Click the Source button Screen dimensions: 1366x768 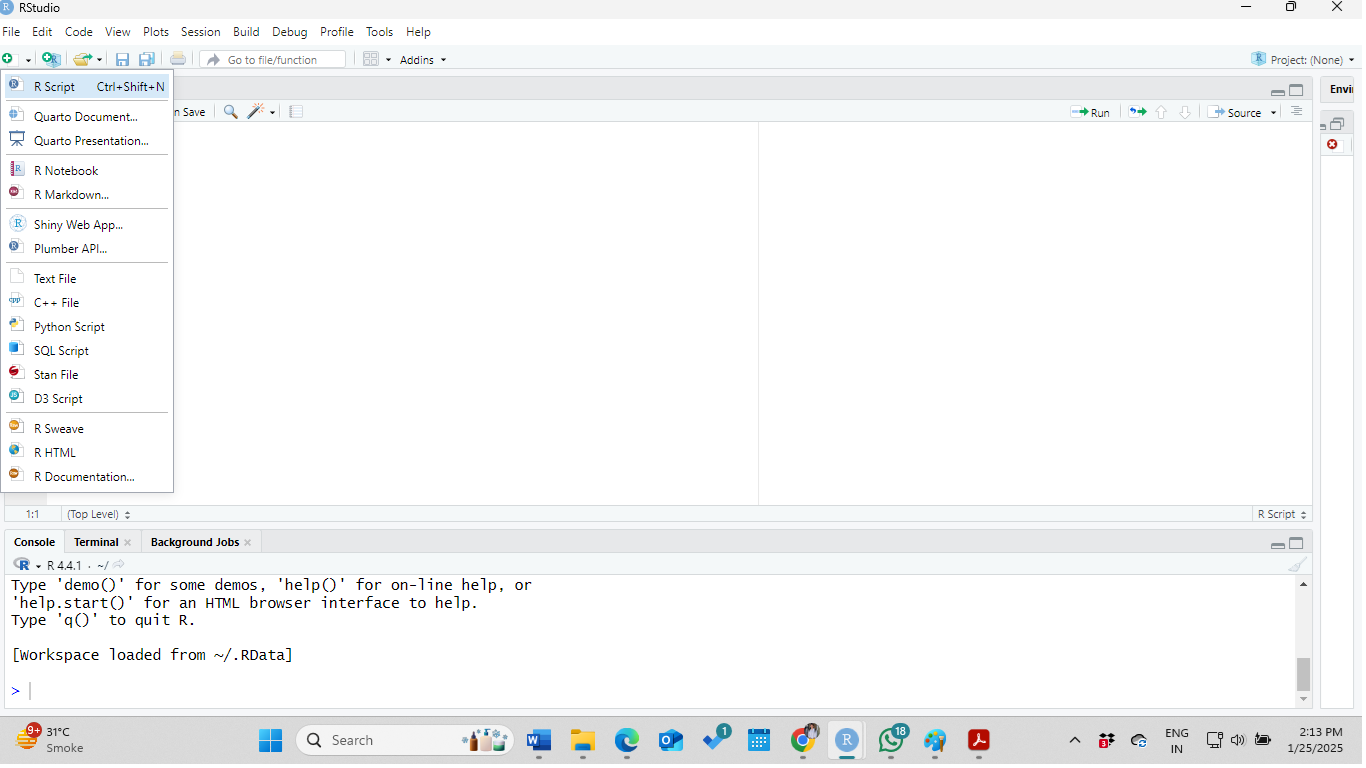1235,112
